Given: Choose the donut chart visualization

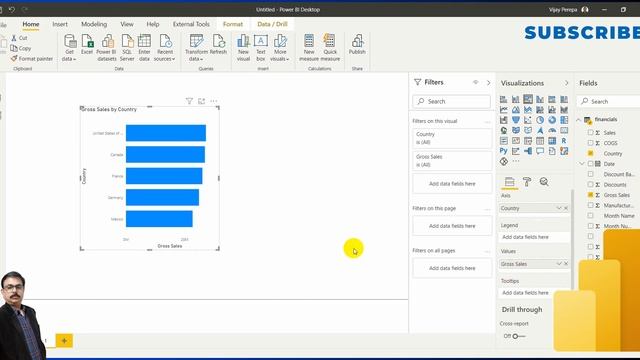Looking at the screenshot, I should [552, 120].
